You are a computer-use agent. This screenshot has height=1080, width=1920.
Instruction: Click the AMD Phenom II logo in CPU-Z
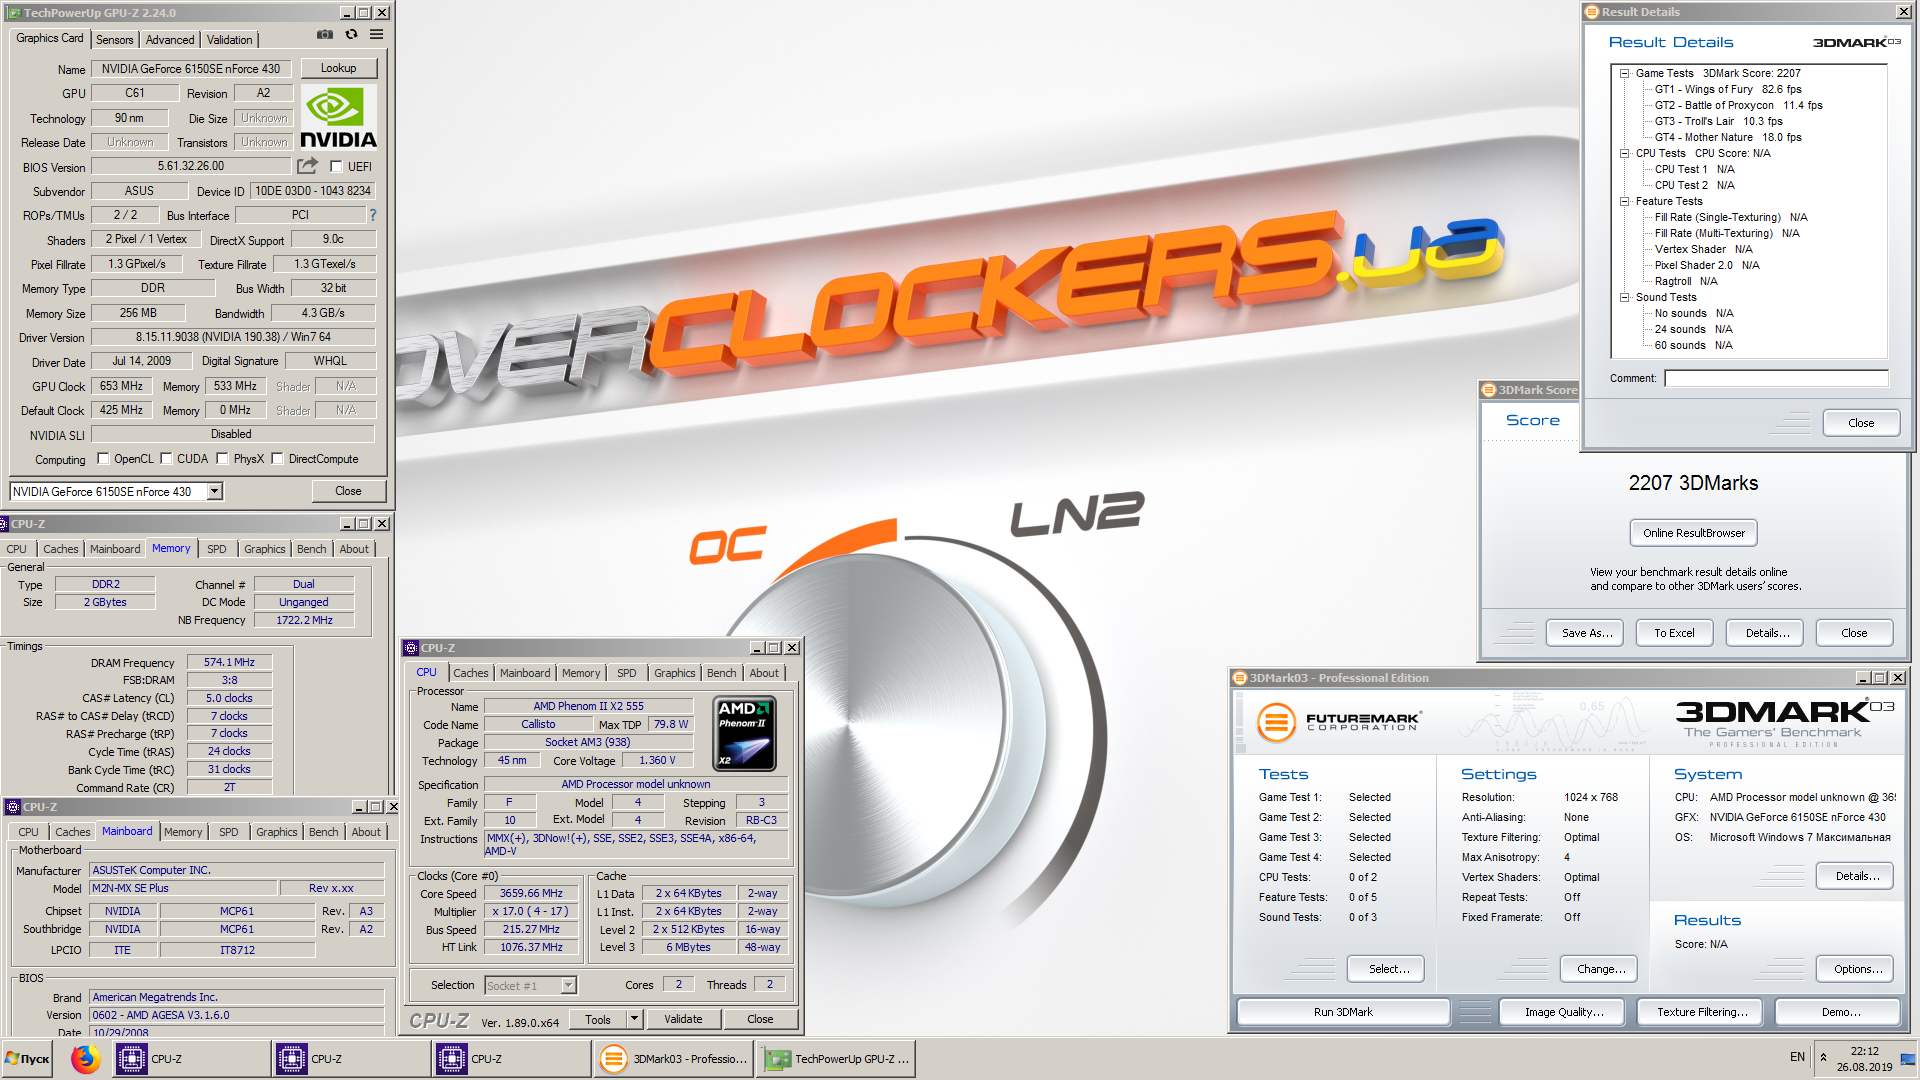coord(745,734)
